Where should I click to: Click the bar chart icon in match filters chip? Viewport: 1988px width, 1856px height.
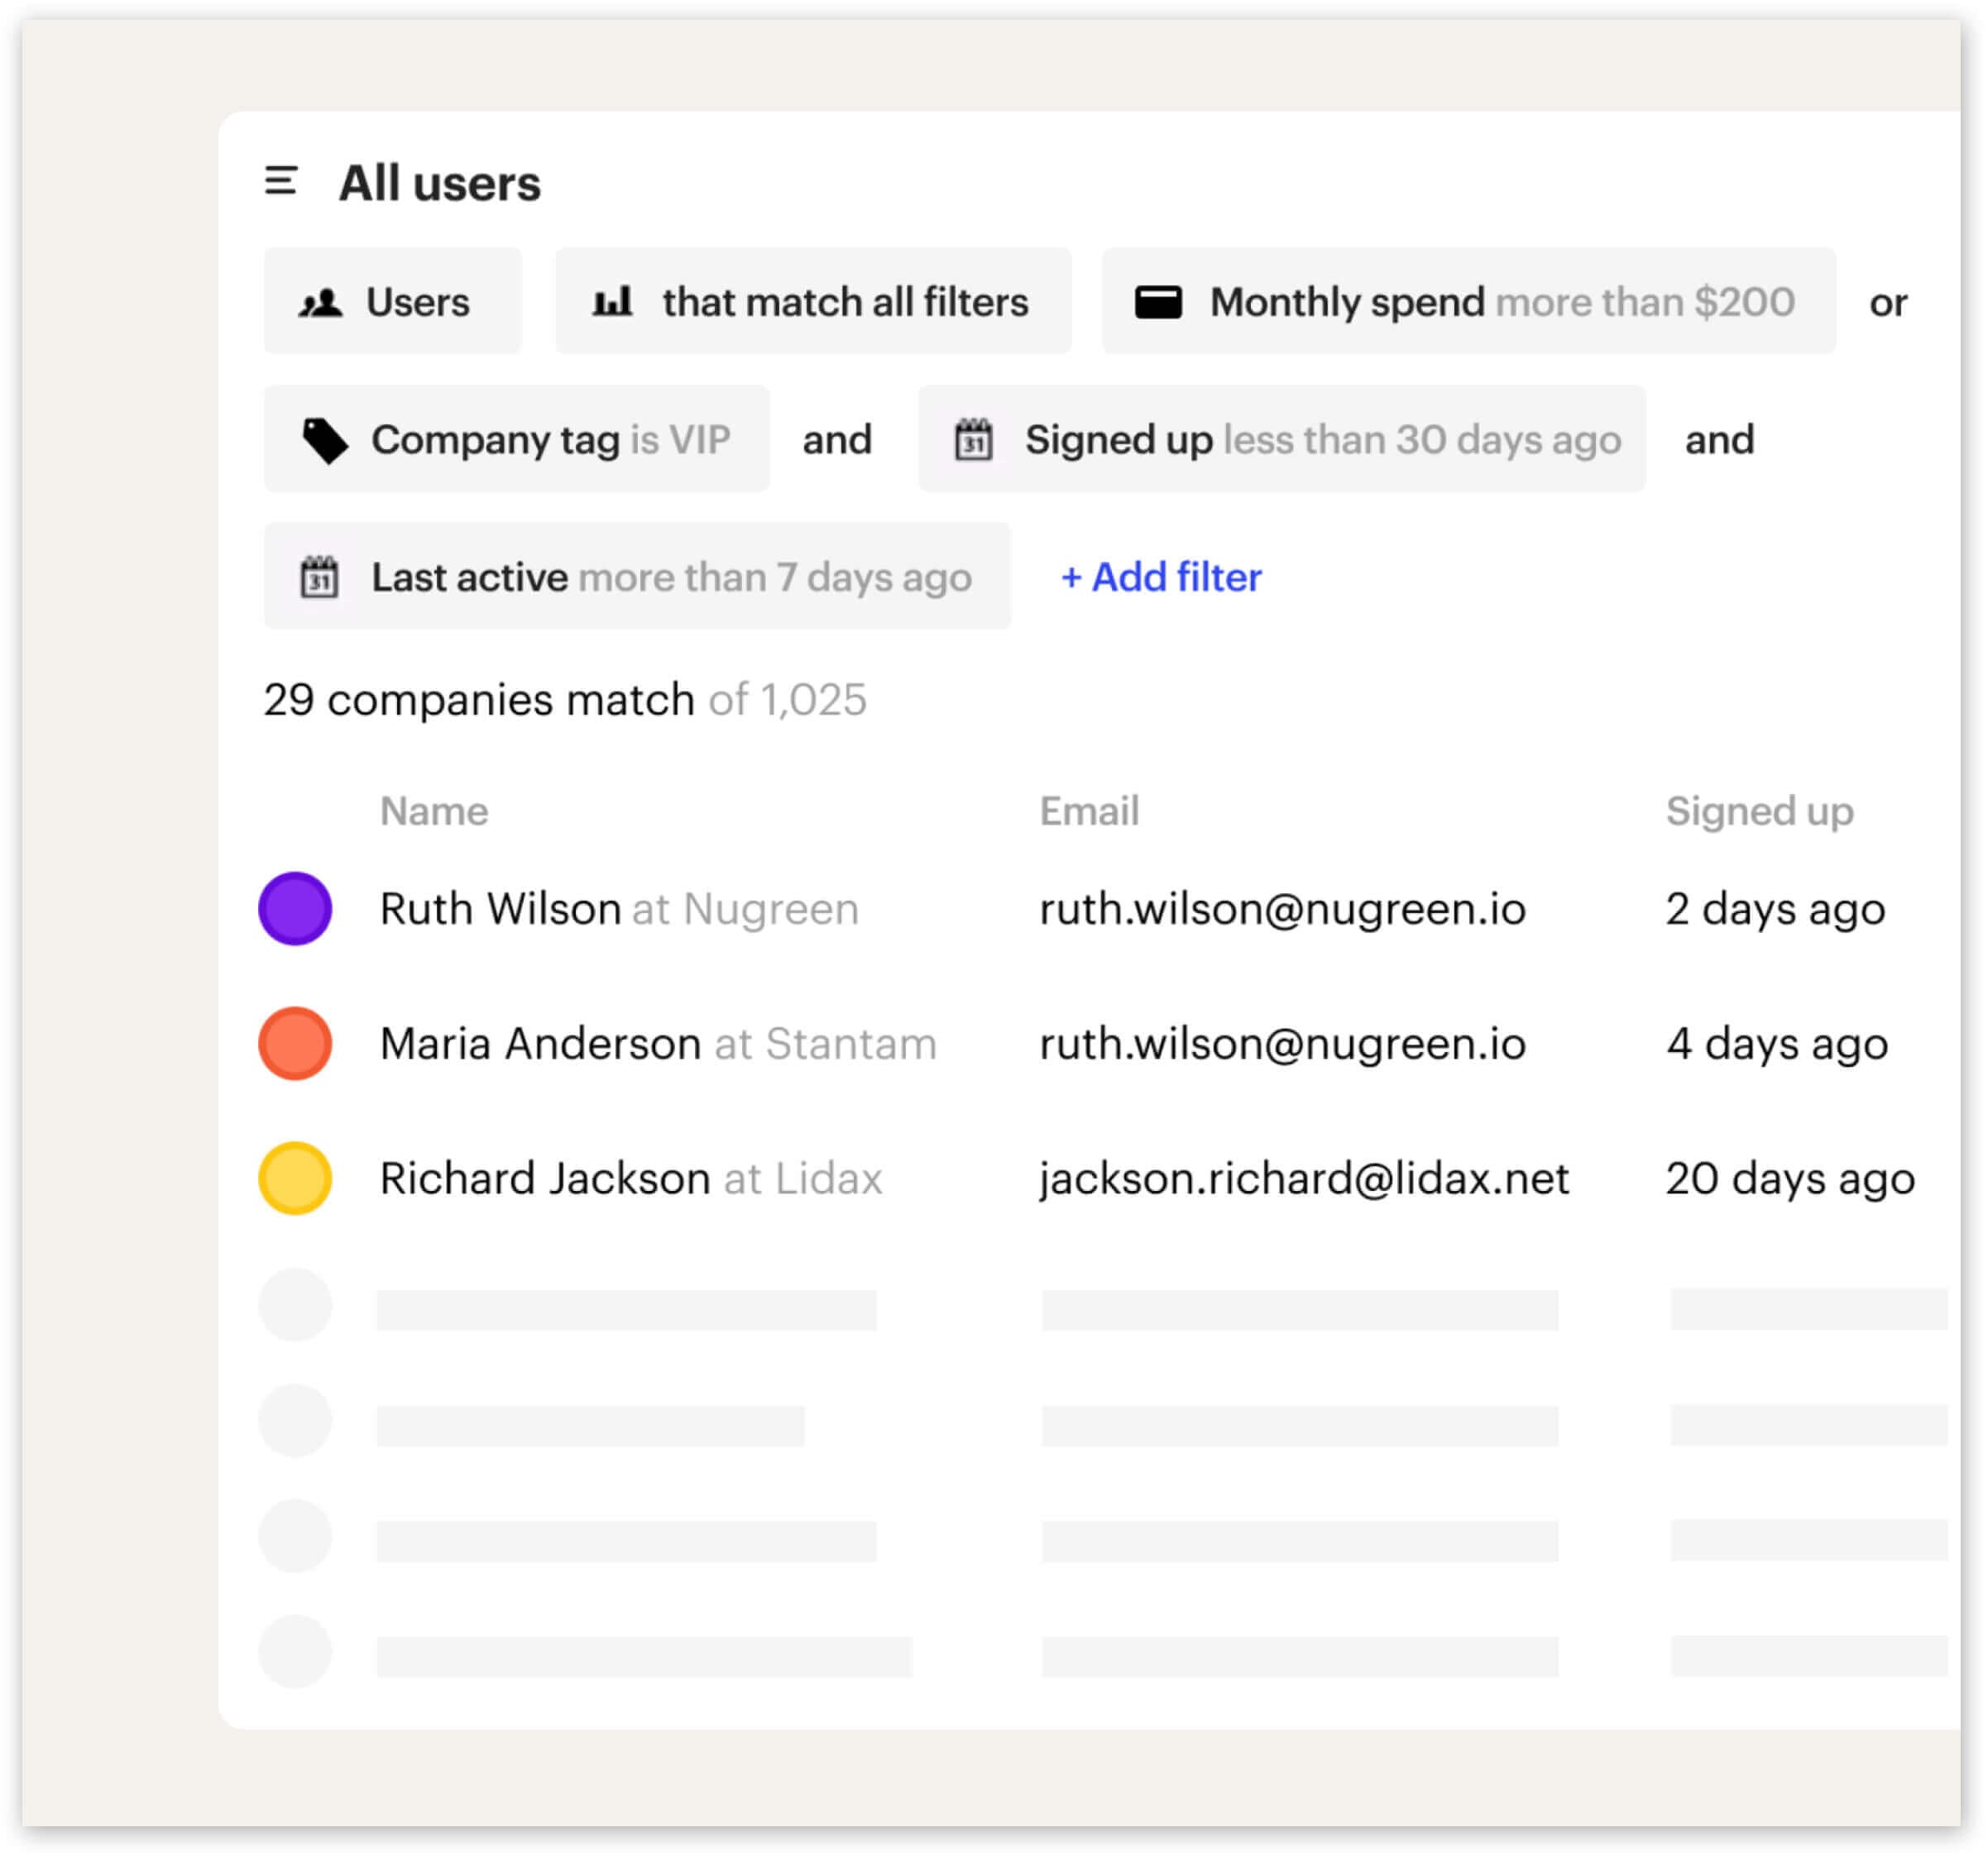click(x=612, y=301)
